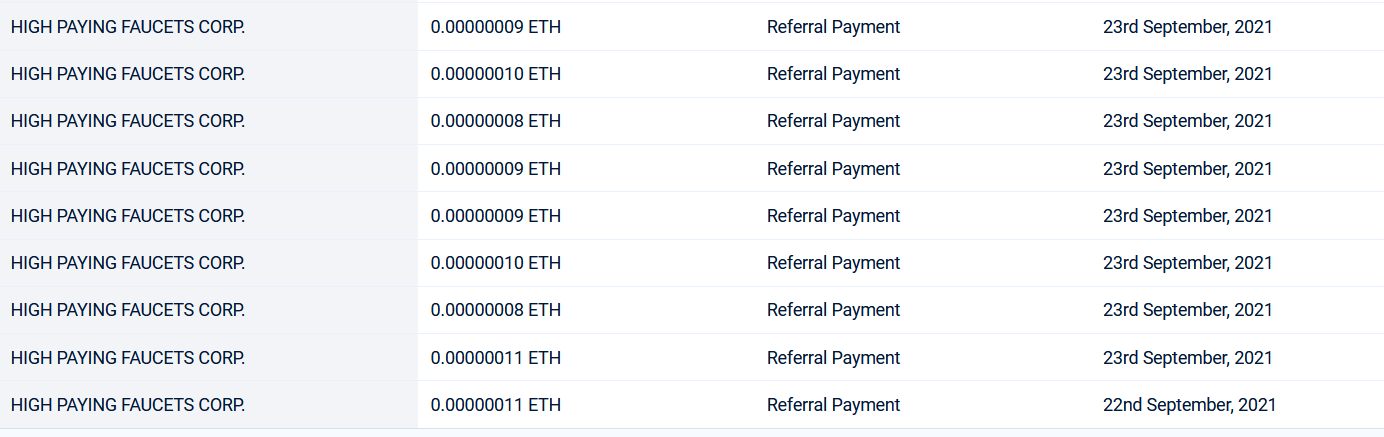
Task: Click the second row's 0.00000010 ETH amount
Action: click(x=496, y=74)
